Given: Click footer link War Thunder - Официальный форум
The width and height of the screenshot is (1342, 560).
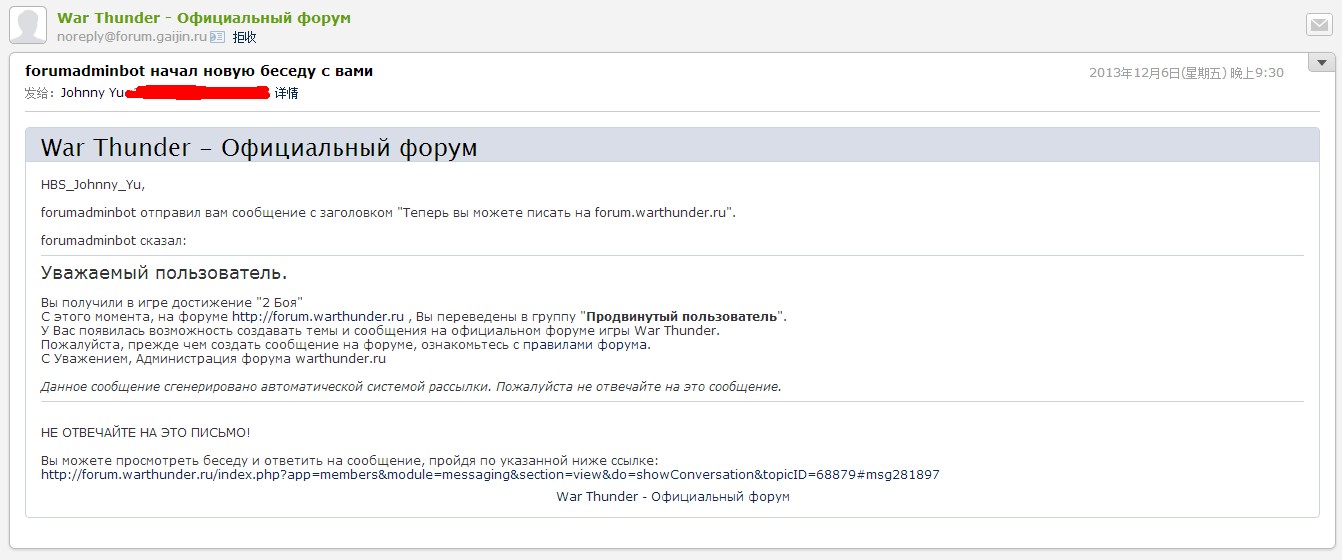Looking at the screenshot, I should (x=673, y=496).
